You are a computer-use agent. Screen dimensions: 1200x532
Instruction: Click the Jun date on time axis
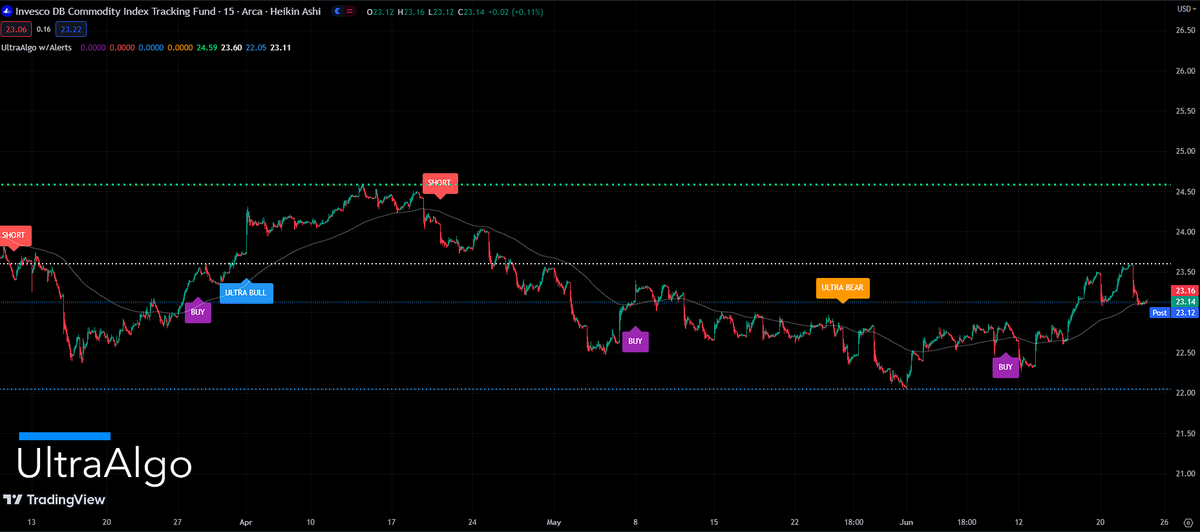point(907,522)
